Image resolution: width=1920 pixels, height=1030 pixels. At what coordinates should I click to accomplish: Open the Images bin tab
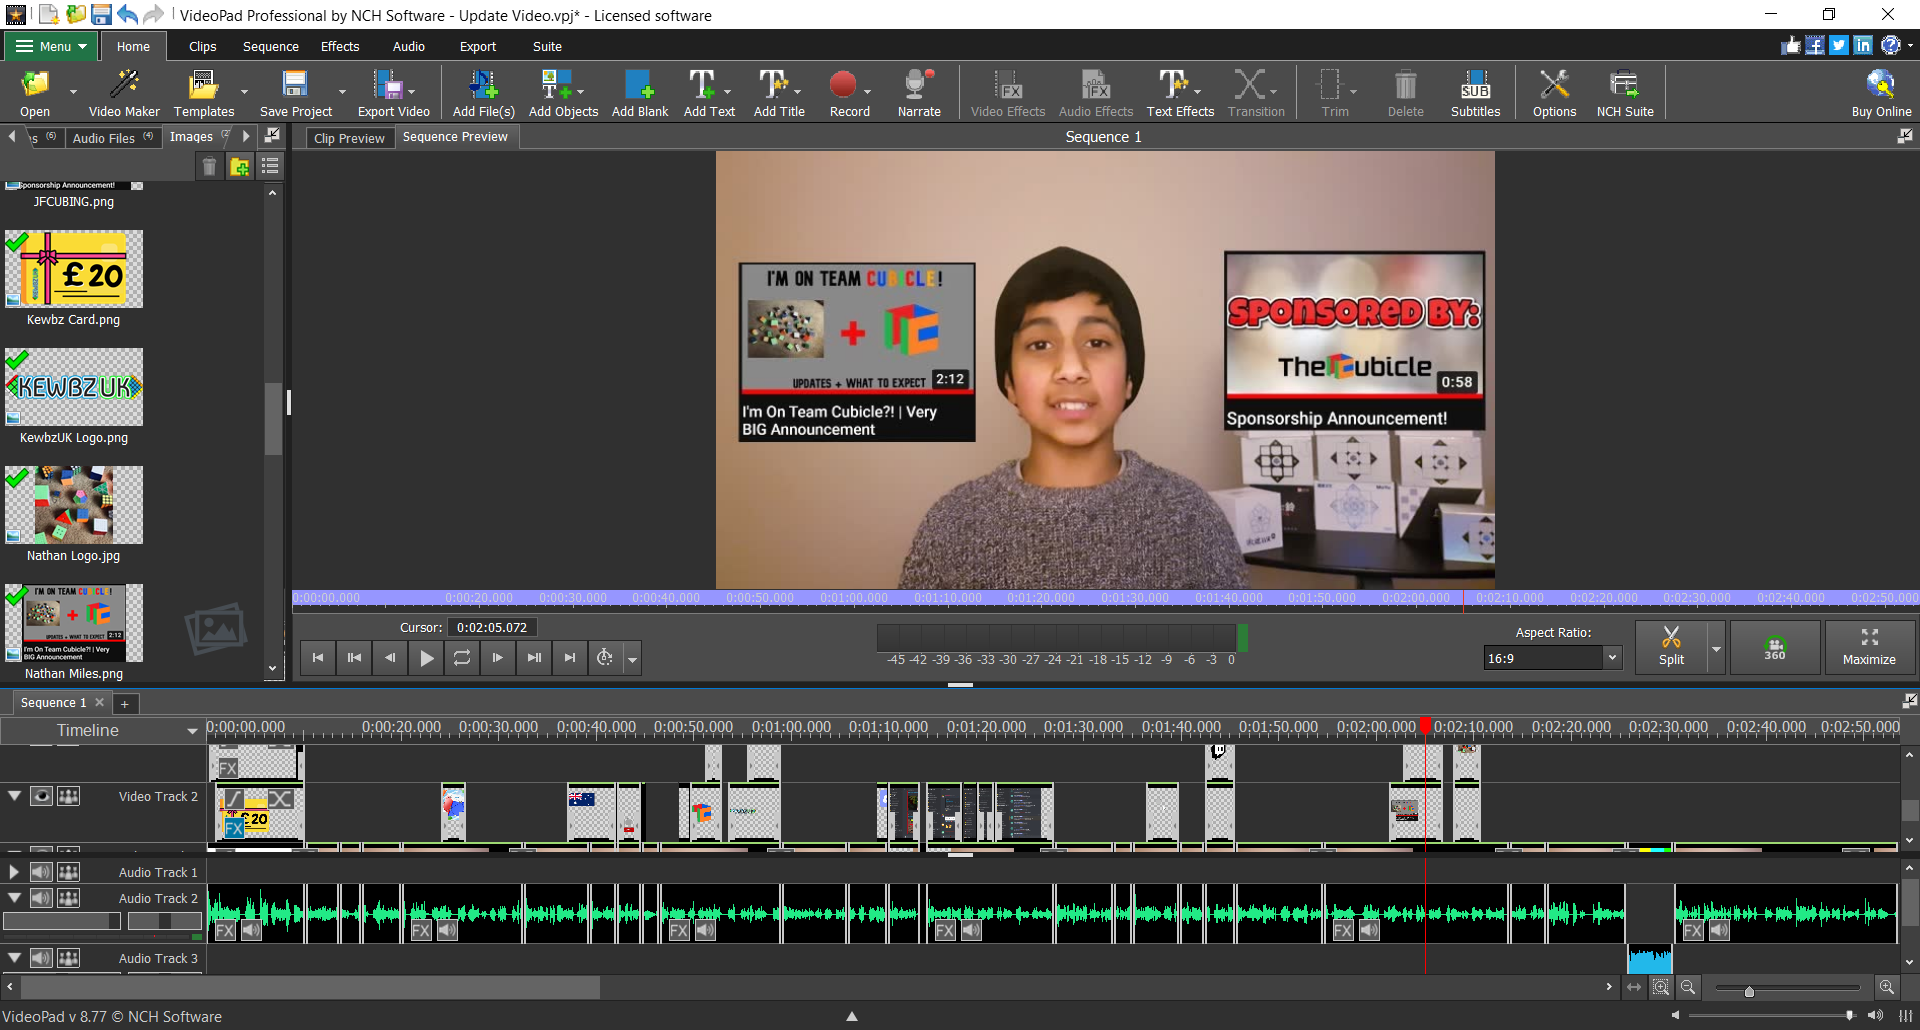coord(191,137)
